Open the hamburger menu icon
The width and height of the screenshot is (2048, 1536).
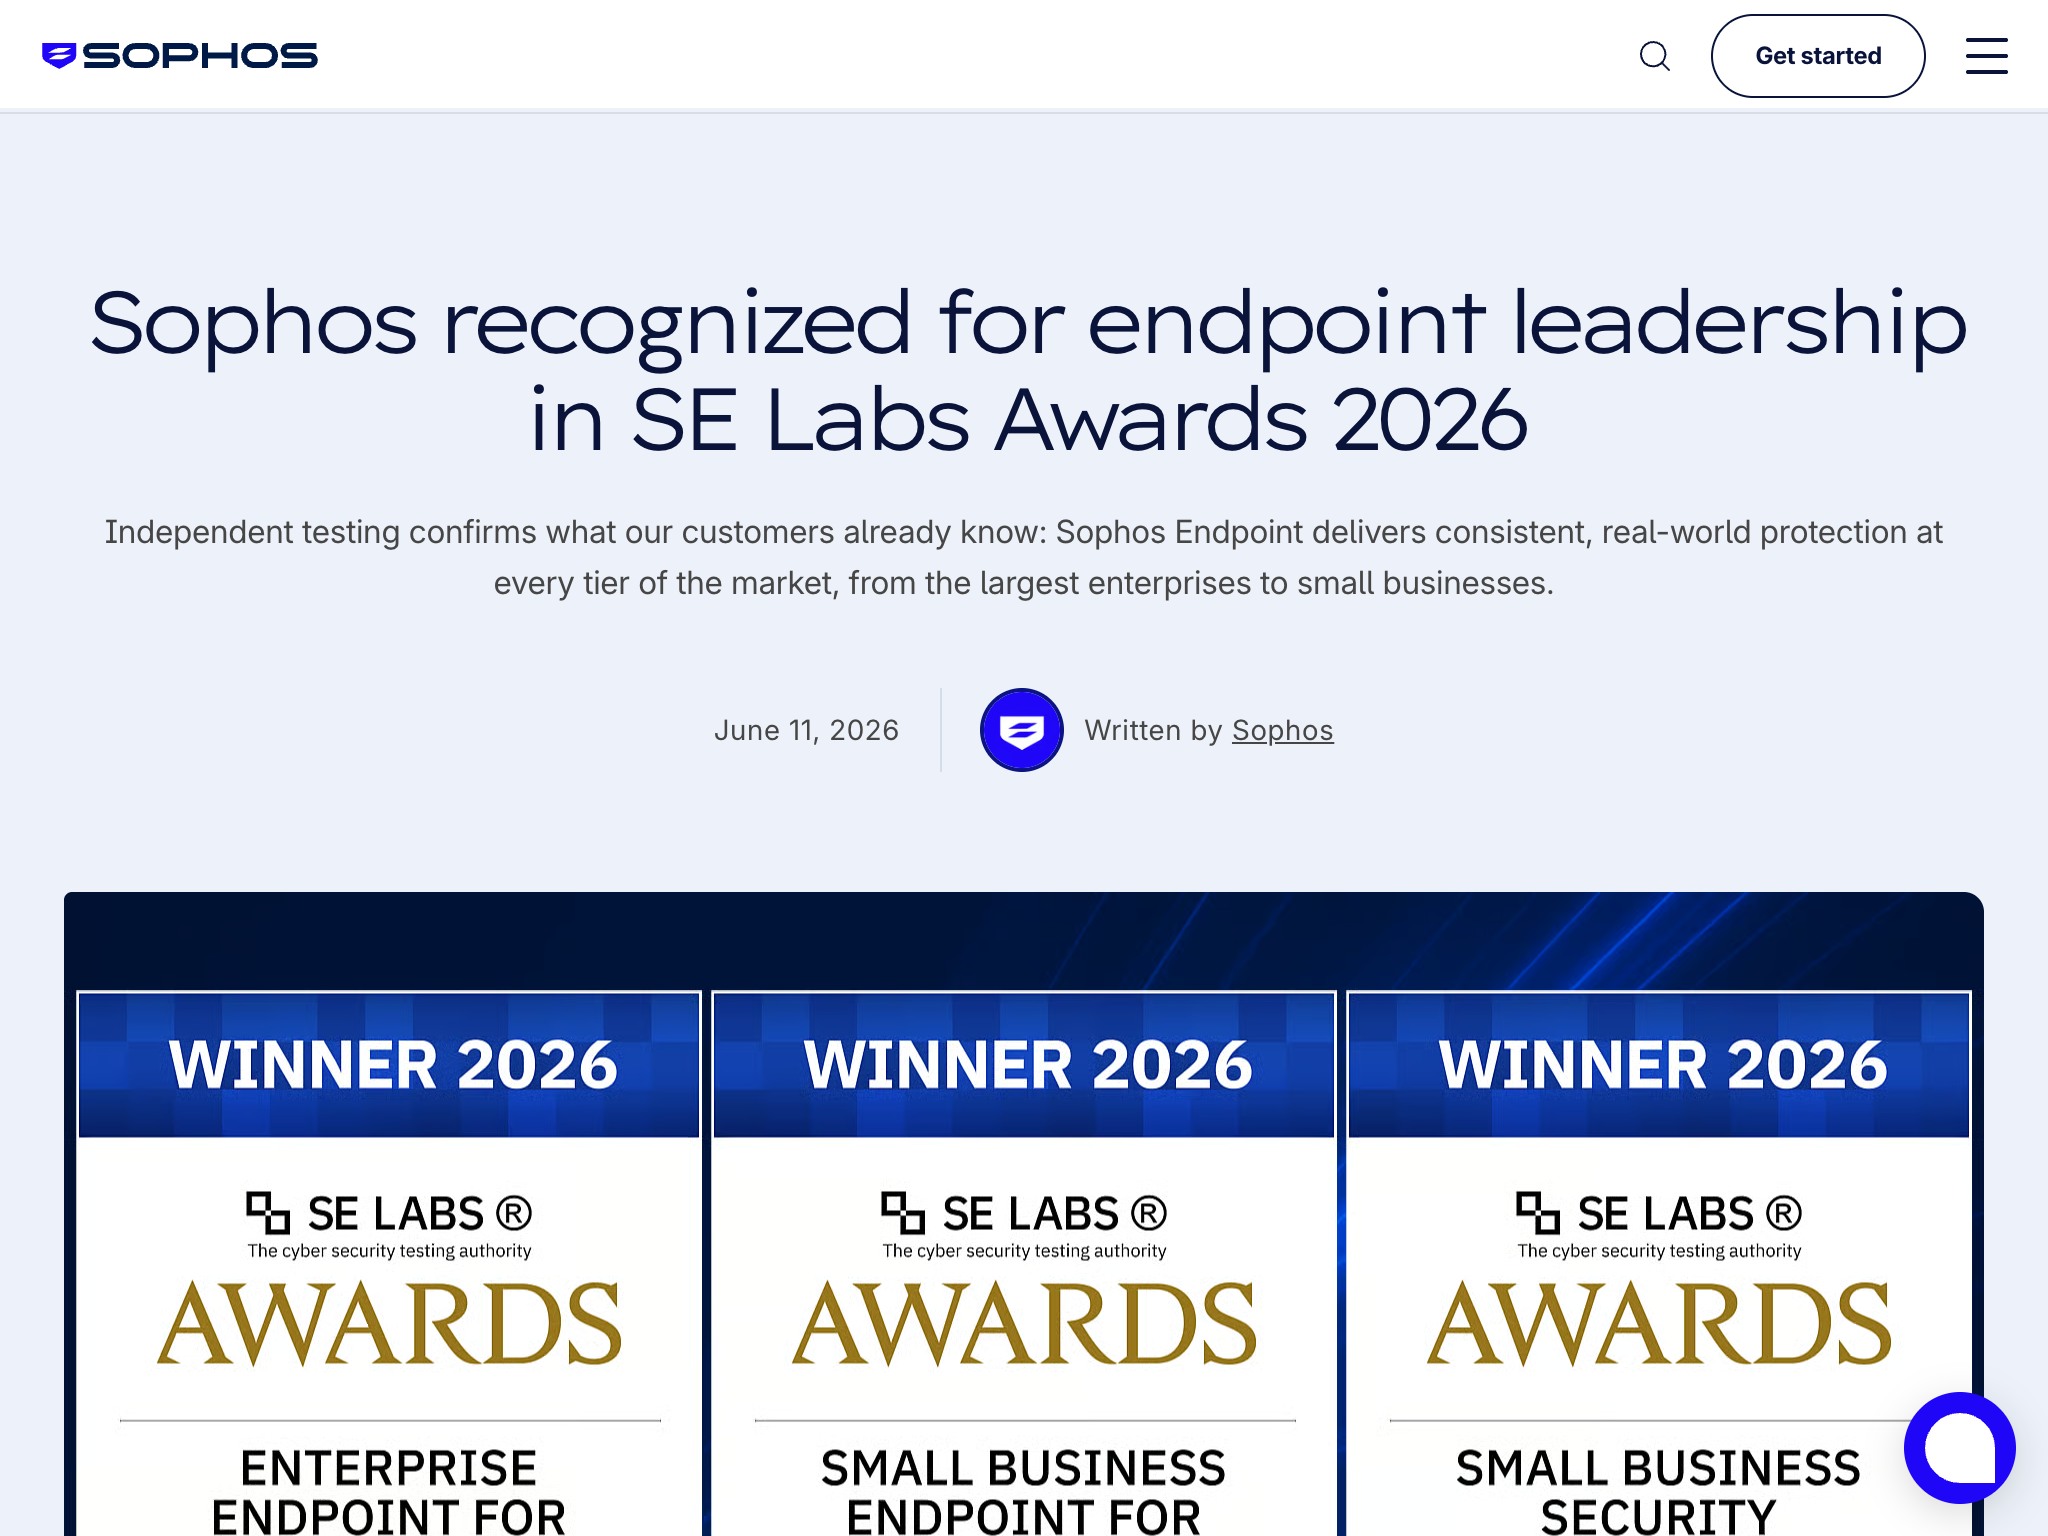click(1986, 56)
